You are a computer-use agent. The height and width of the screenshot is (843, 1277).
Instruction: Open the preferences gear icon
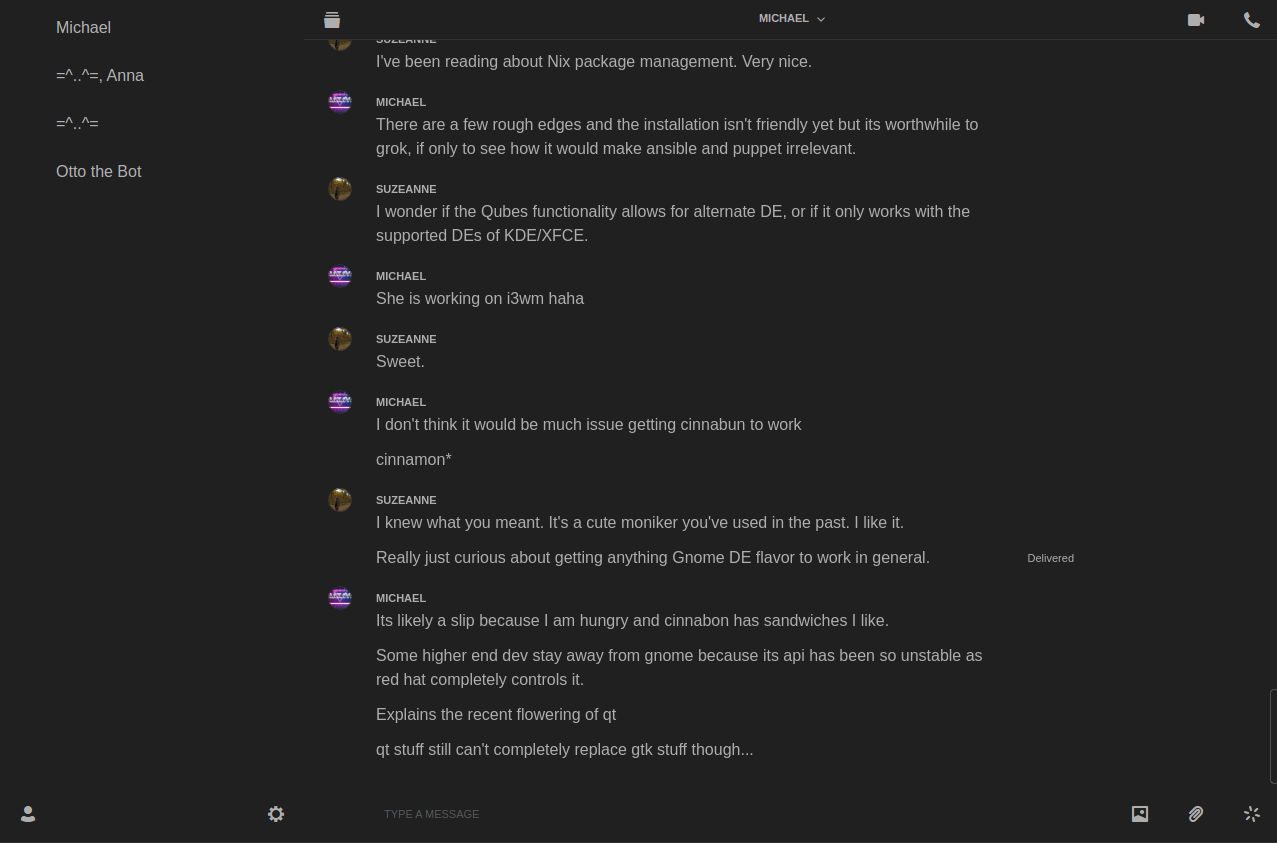click(276, 814)
